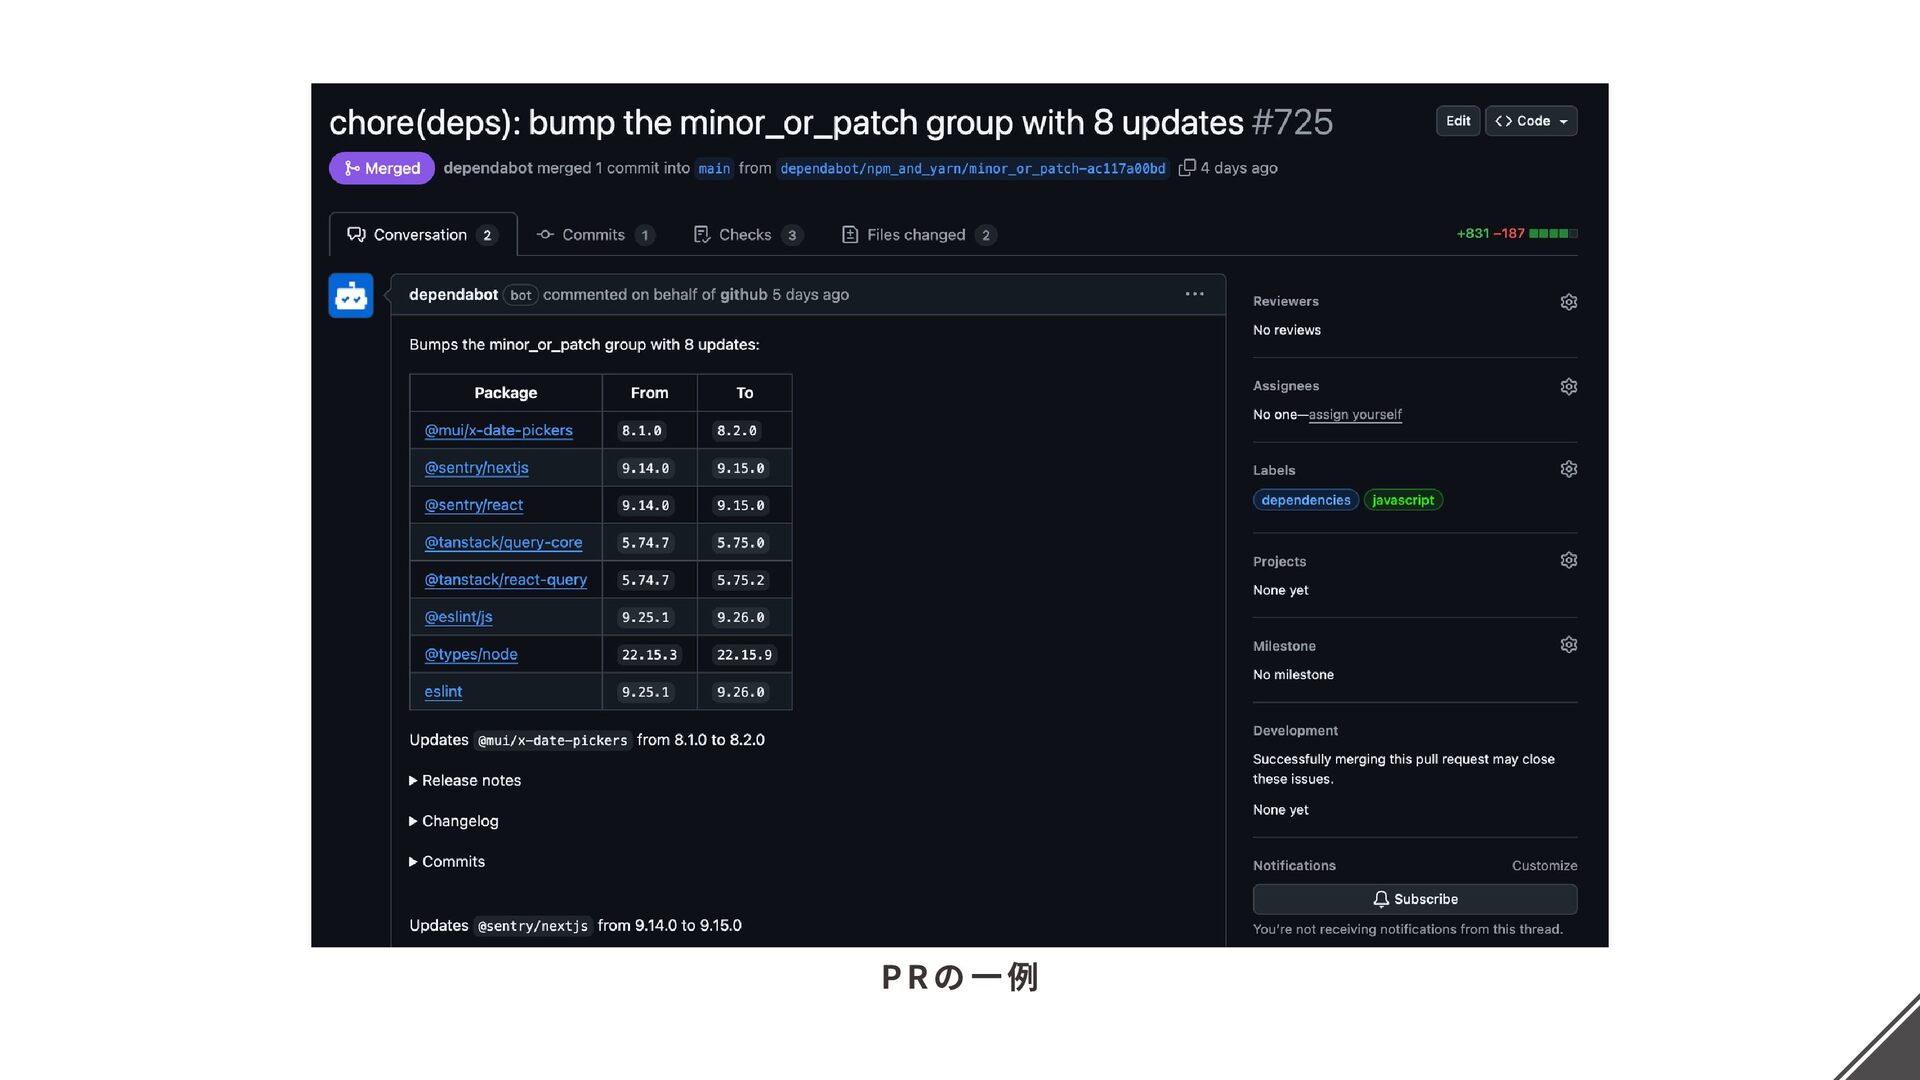The width and height of the screenshot is (1920, 1080).
Task: Expand the Changelog section
Action: tap(454, 821)
